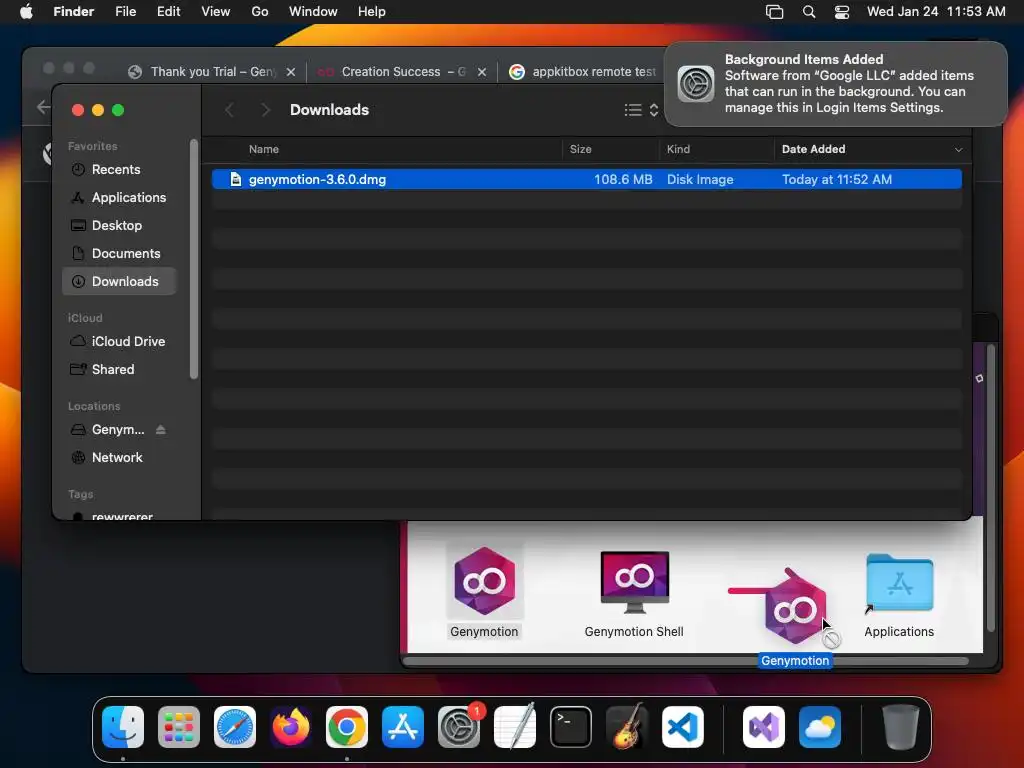Screen dimensions: 1024x768
Task: Open Spotlight search in the menu bar
Action: pyautogui.click(x=808, y=12)
